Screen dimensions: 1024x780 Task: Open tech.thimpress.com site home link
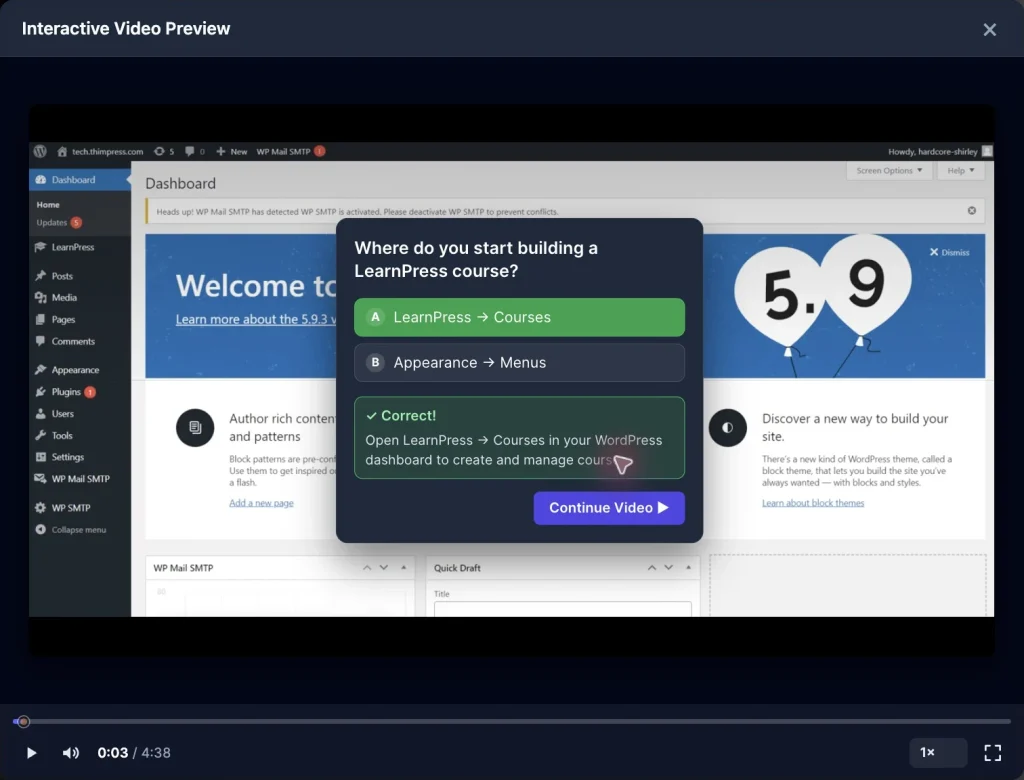coord(100,152)
